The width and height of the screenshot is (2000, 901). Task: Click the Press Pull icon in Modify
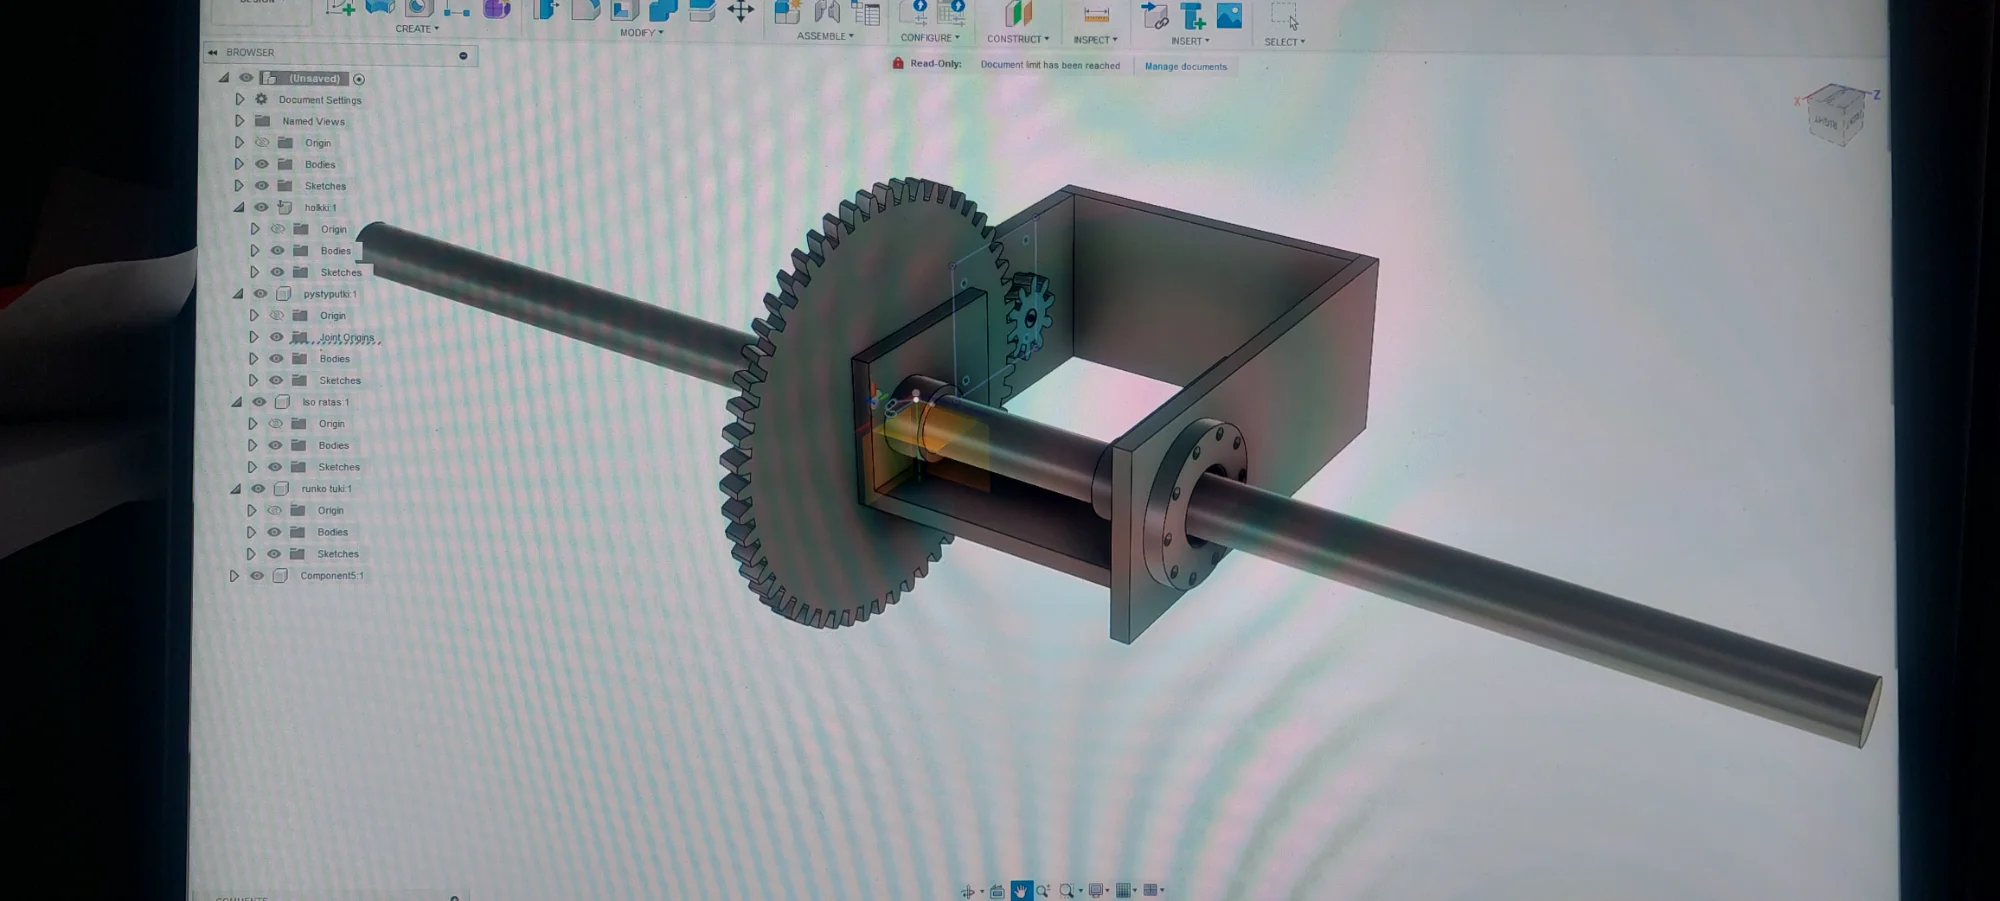coord(547,10)
